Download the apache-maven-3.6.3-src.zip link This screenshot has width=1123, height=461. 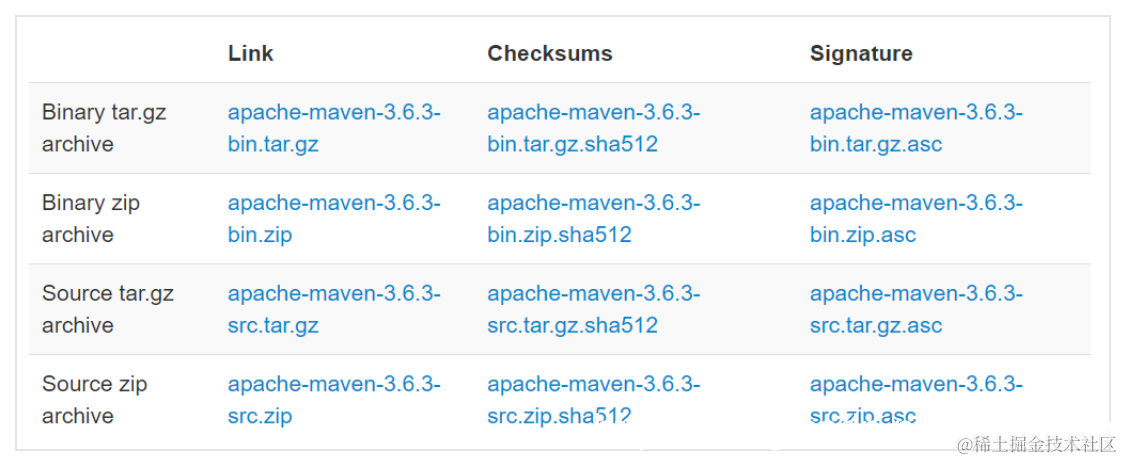(x=334, y=400)
